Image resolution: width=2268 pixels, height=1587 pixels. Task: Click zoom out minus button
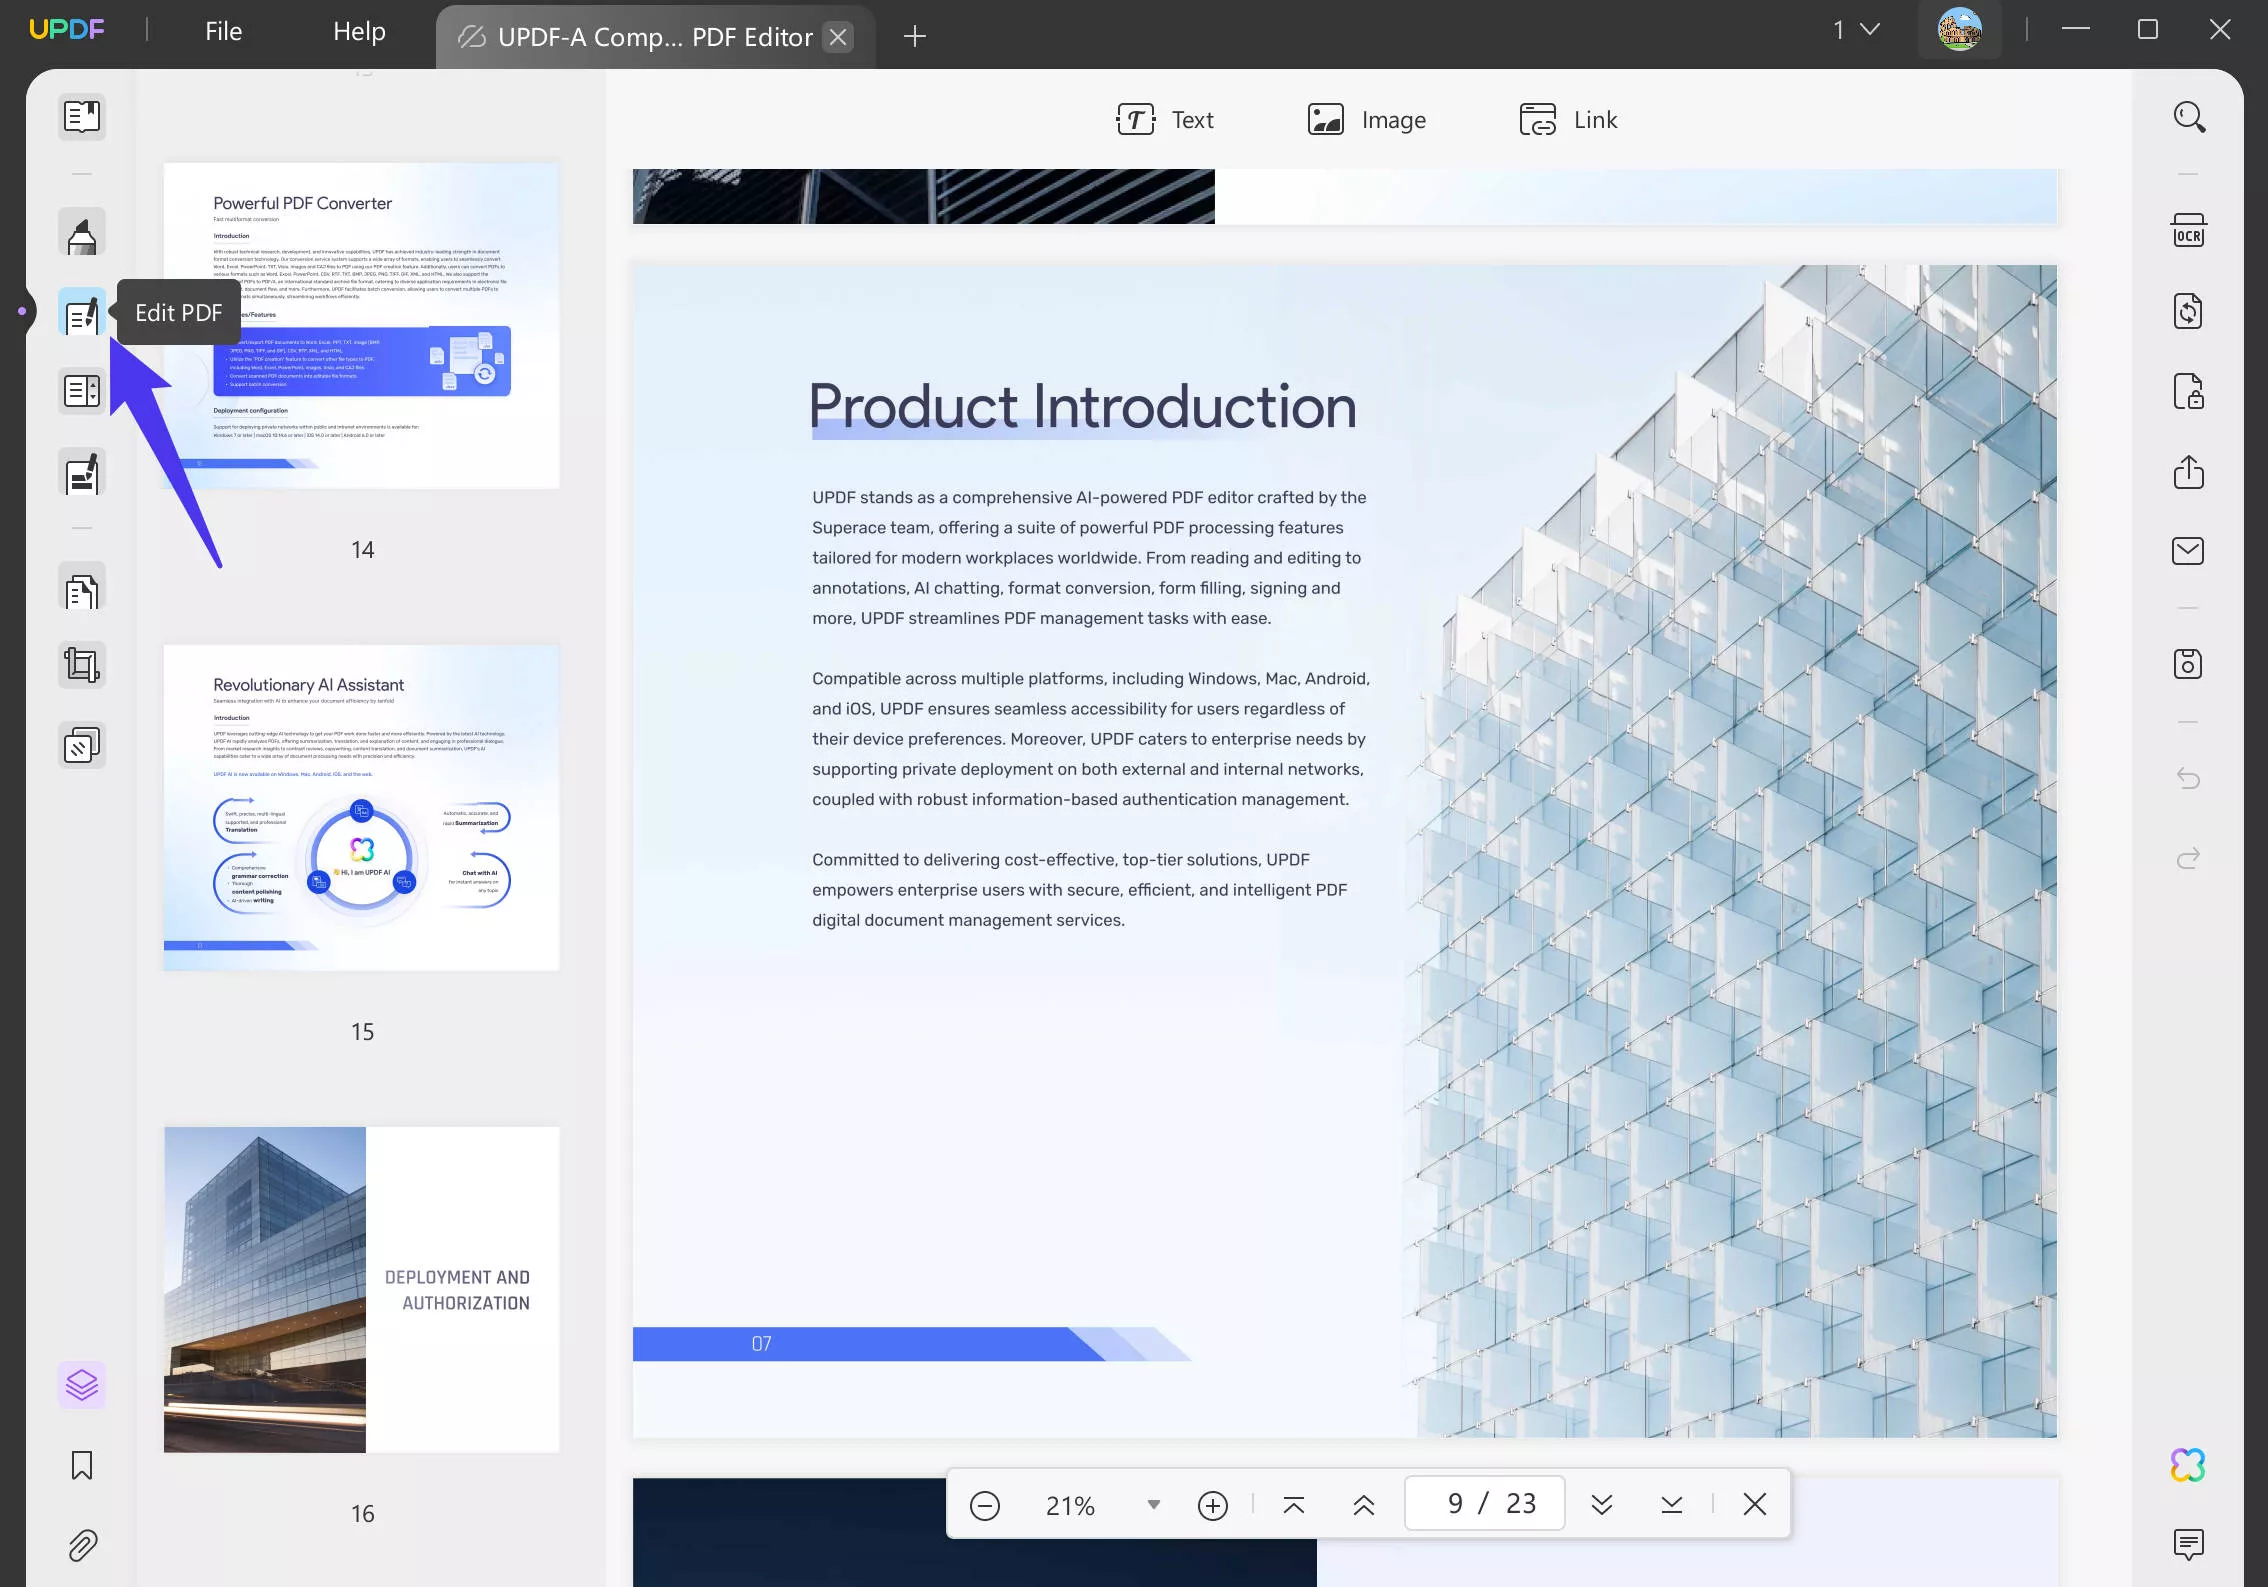986,1504
